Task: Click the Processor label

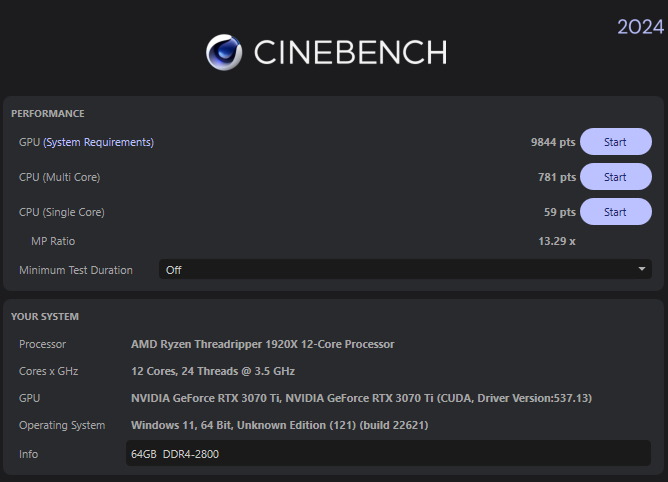Action: coord(43,344)
